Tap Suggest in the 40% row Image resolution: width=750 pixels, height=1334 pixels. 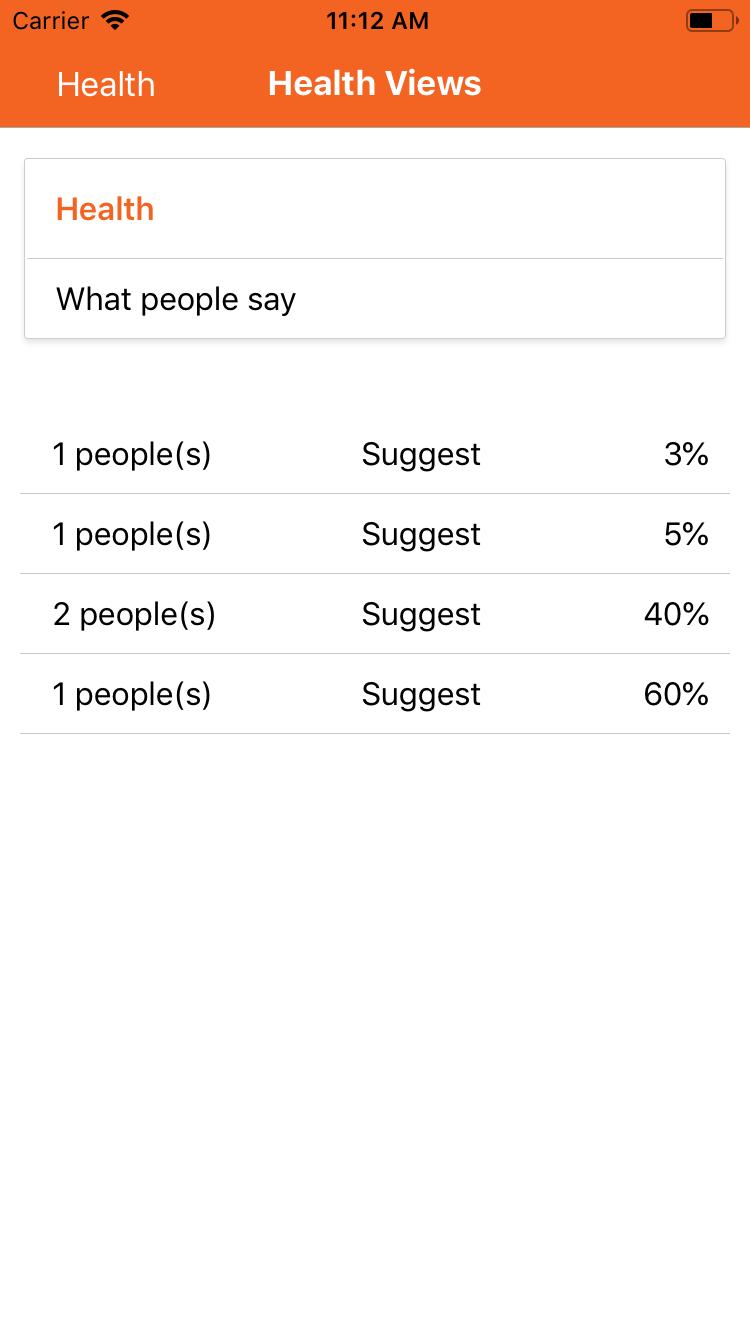[x=421, y=615]
